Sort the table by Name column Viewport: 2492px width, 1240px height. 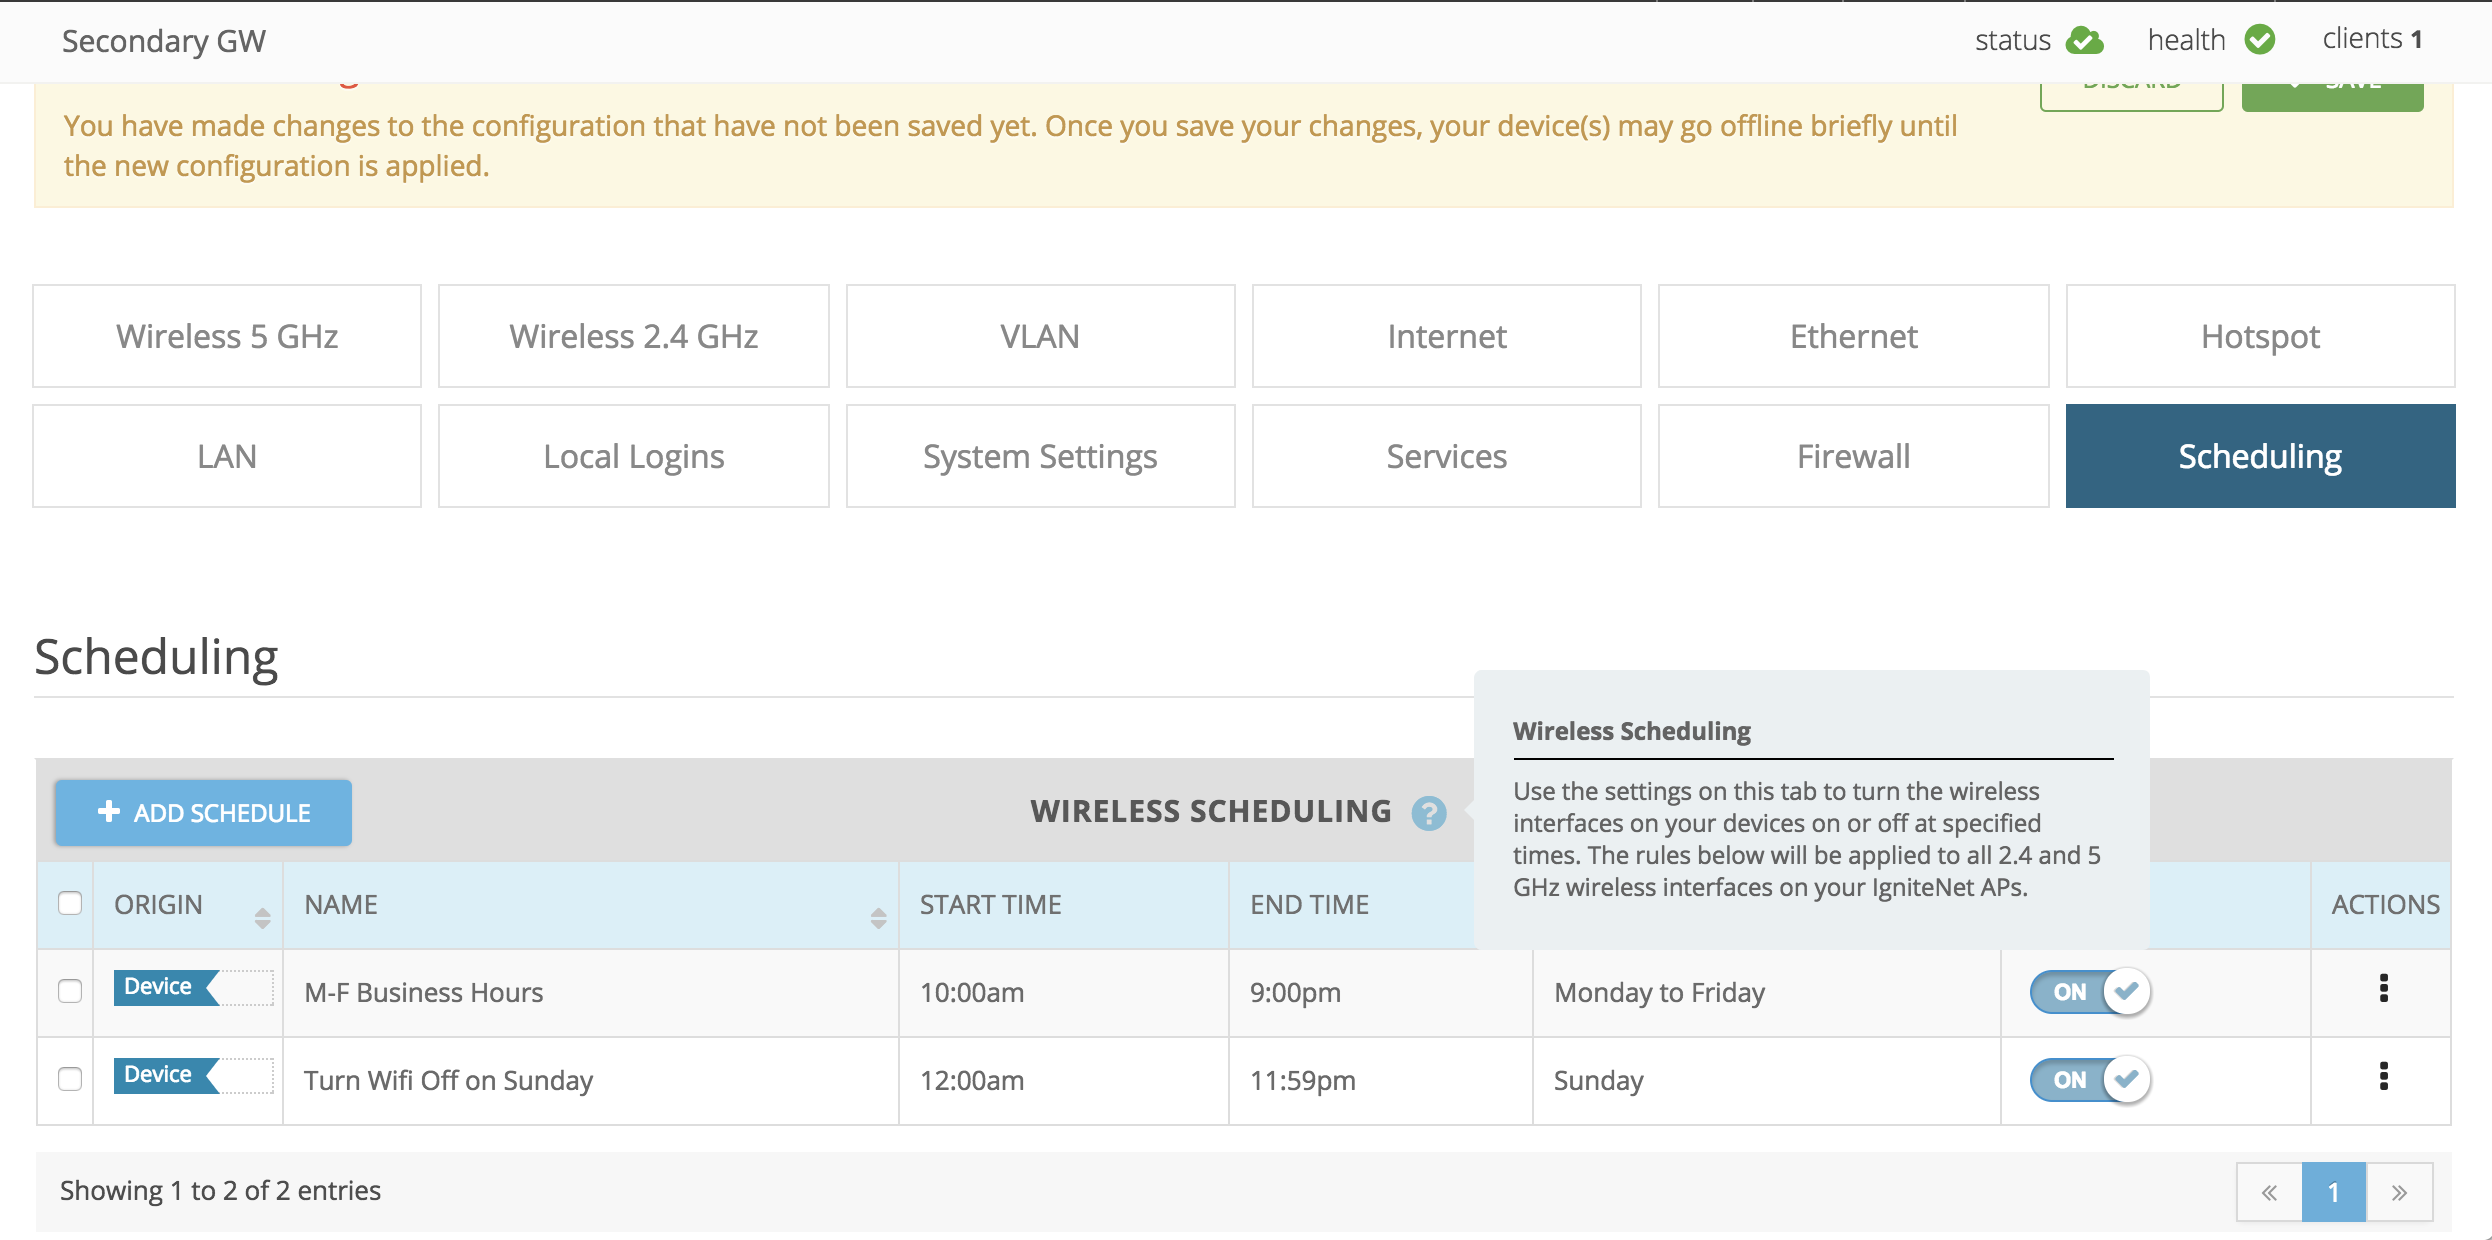877,917
